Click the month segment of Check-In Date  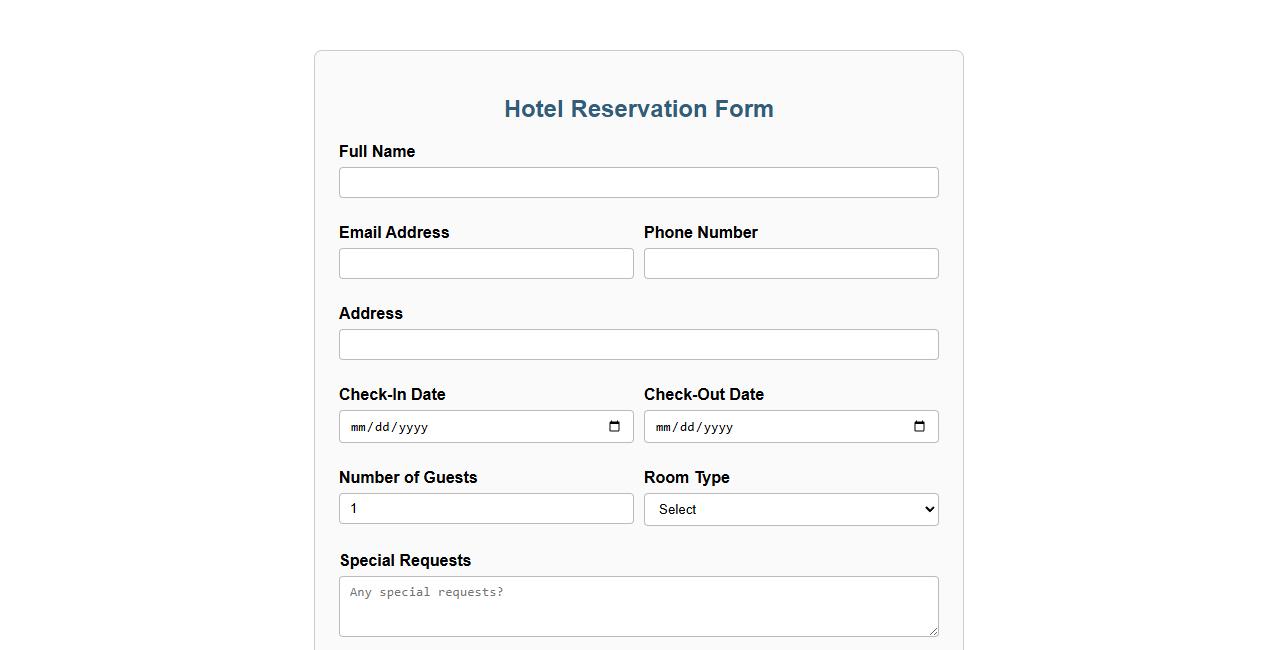coord(358,426)
